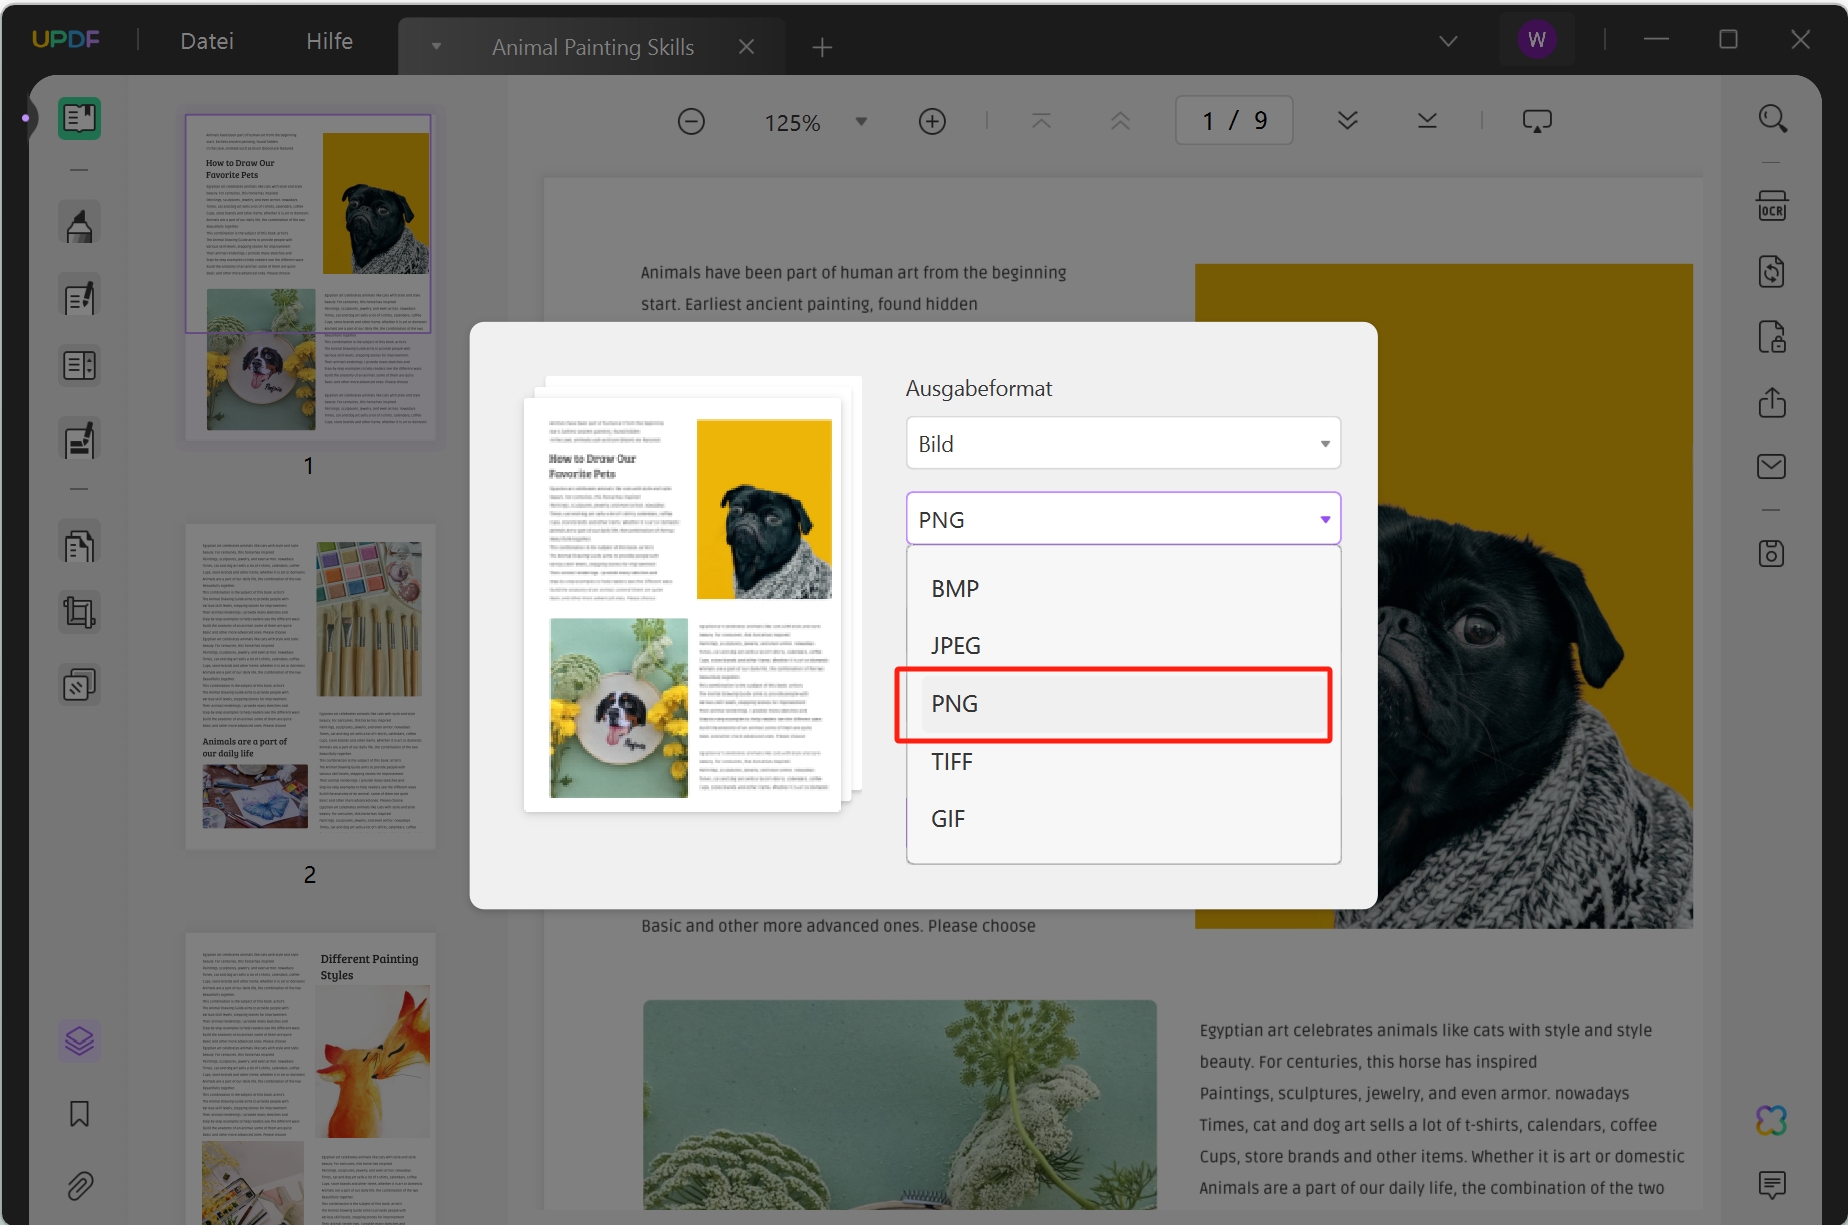Open the page organization tool
Image resolution: width=1848 pixels, height=1225 pixels.
click(79, 543)
